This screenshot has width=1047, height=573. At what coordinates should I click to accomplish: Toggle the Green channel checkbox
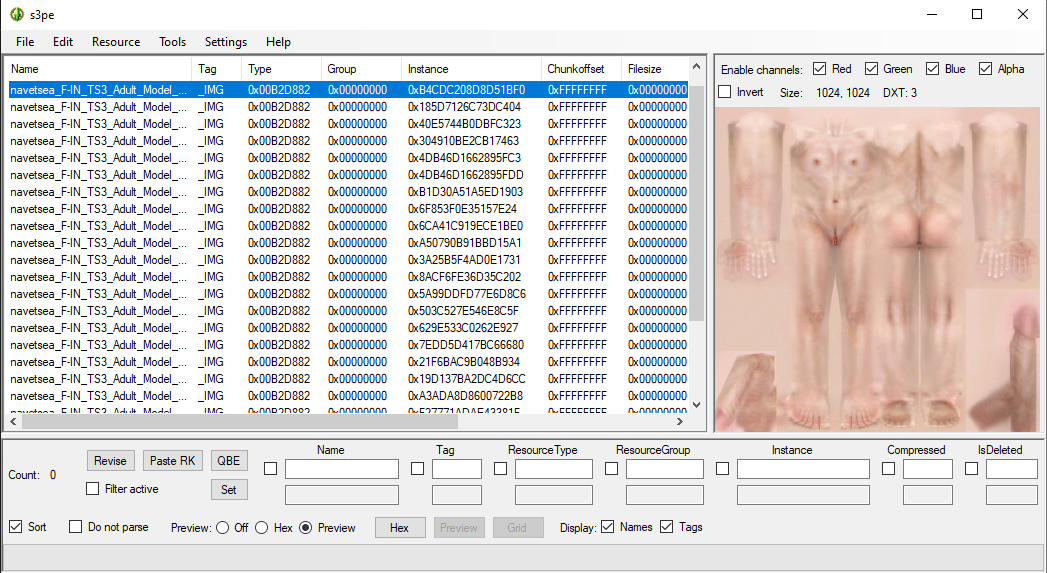[x=871, y=69]
